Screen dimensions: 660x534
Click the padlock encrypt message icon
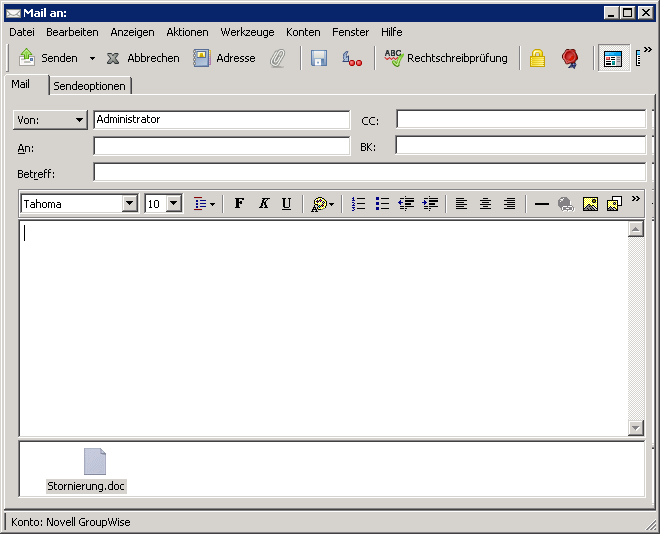[537, 58]
